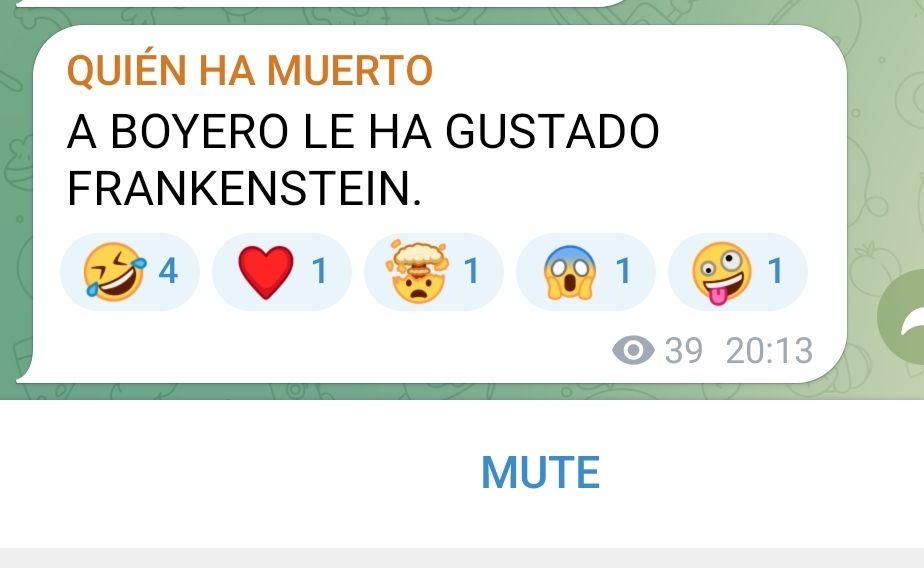924x568 pixels.
Task: Tap the 39 views counter
Action: tap(684, 351)
